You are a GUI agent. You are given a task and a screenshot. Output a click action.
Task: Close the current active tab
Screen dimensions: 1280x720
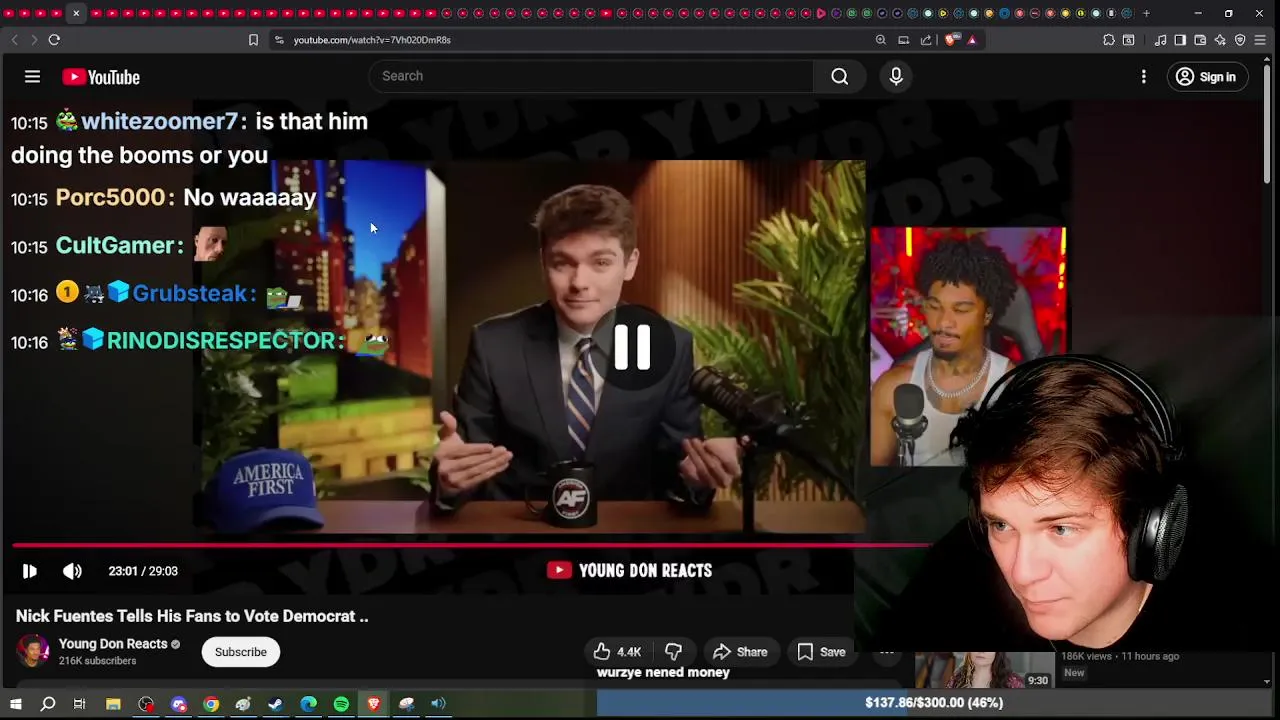click(76, 13)
